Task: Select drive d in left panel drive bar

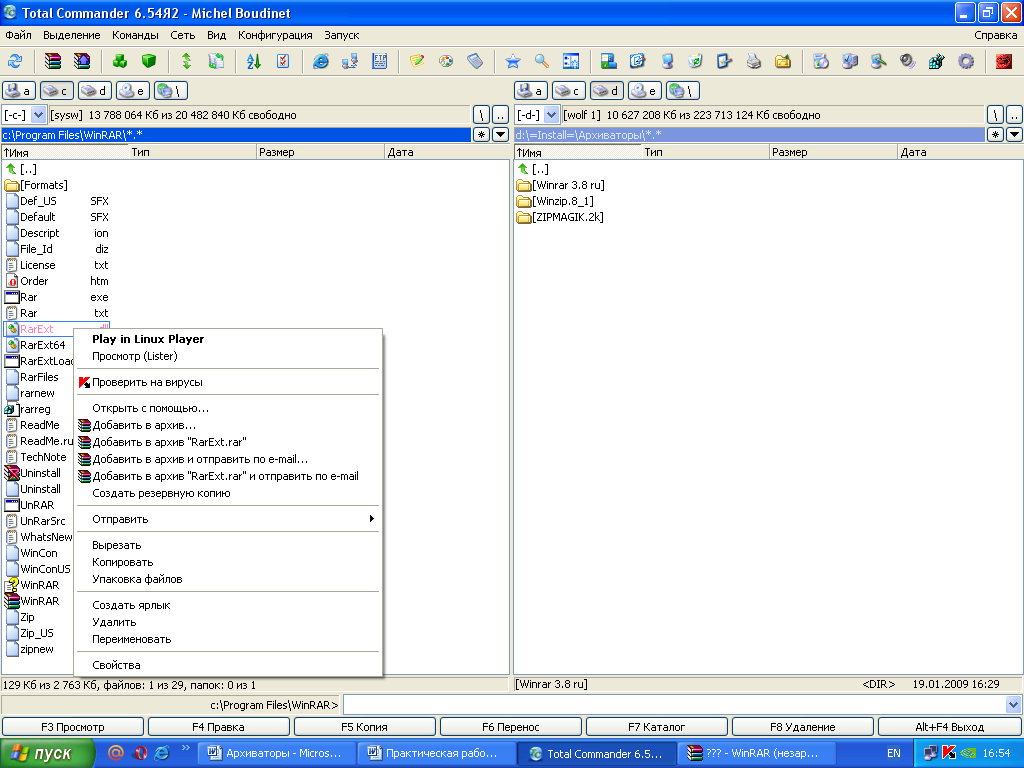Action: (x=94, y=91)
